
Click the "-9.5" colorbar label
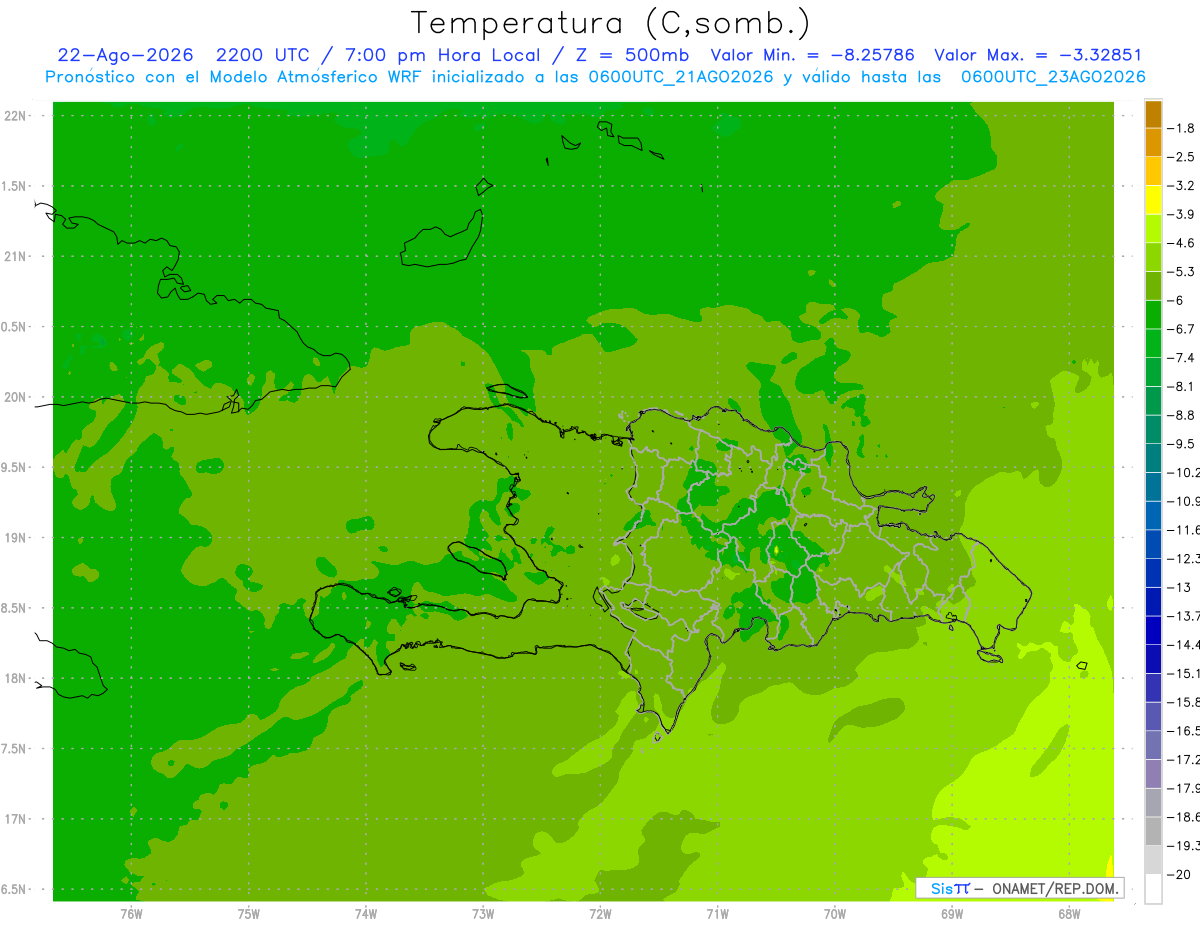click(1182, 444)
